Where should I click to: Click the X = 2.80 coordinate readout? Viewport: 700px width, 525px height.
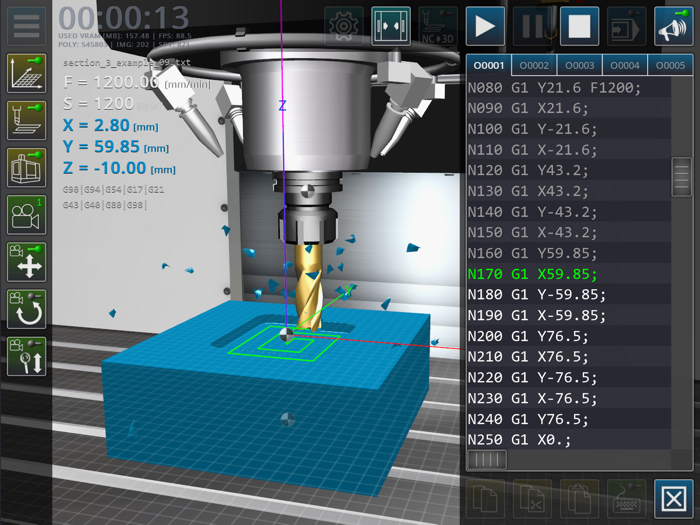(111, 125)
